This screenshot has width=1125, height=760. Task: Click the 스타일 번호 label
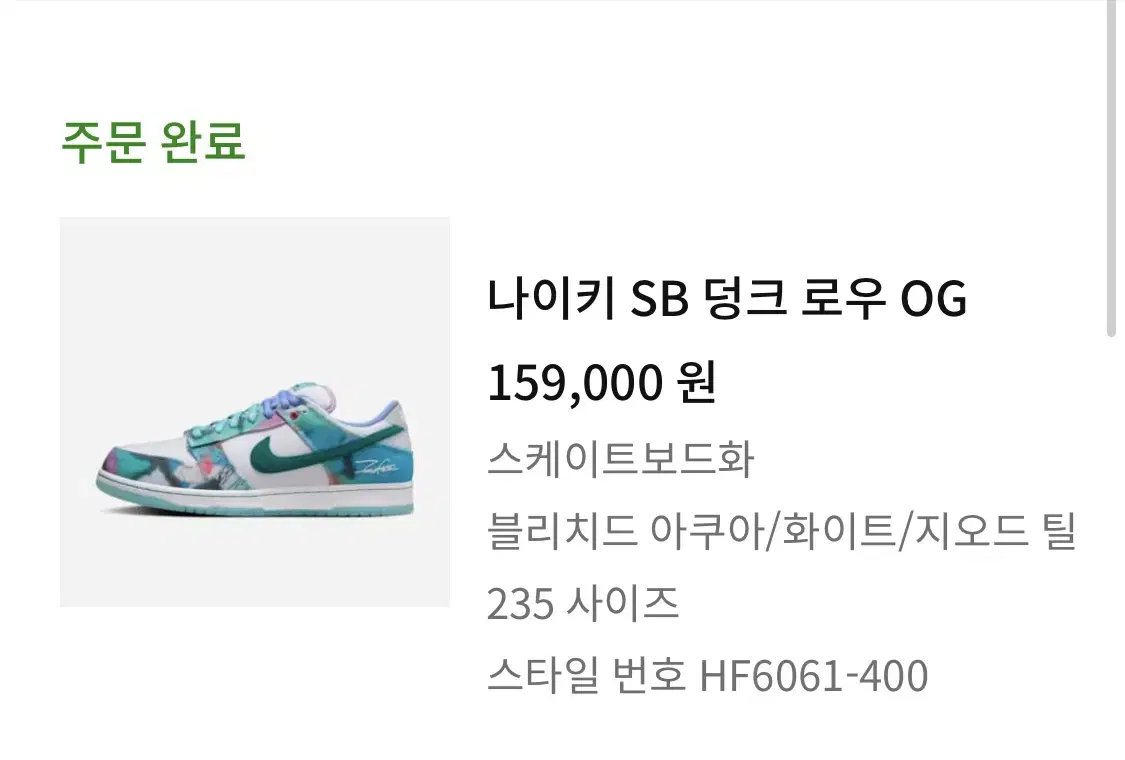click(x=586, y=675)
